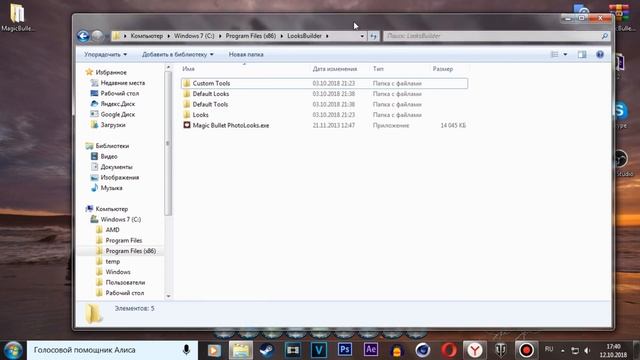Launch Photoshop from taskbar
The width and height of the screenshot is (640, 360).
pos(344,350)
